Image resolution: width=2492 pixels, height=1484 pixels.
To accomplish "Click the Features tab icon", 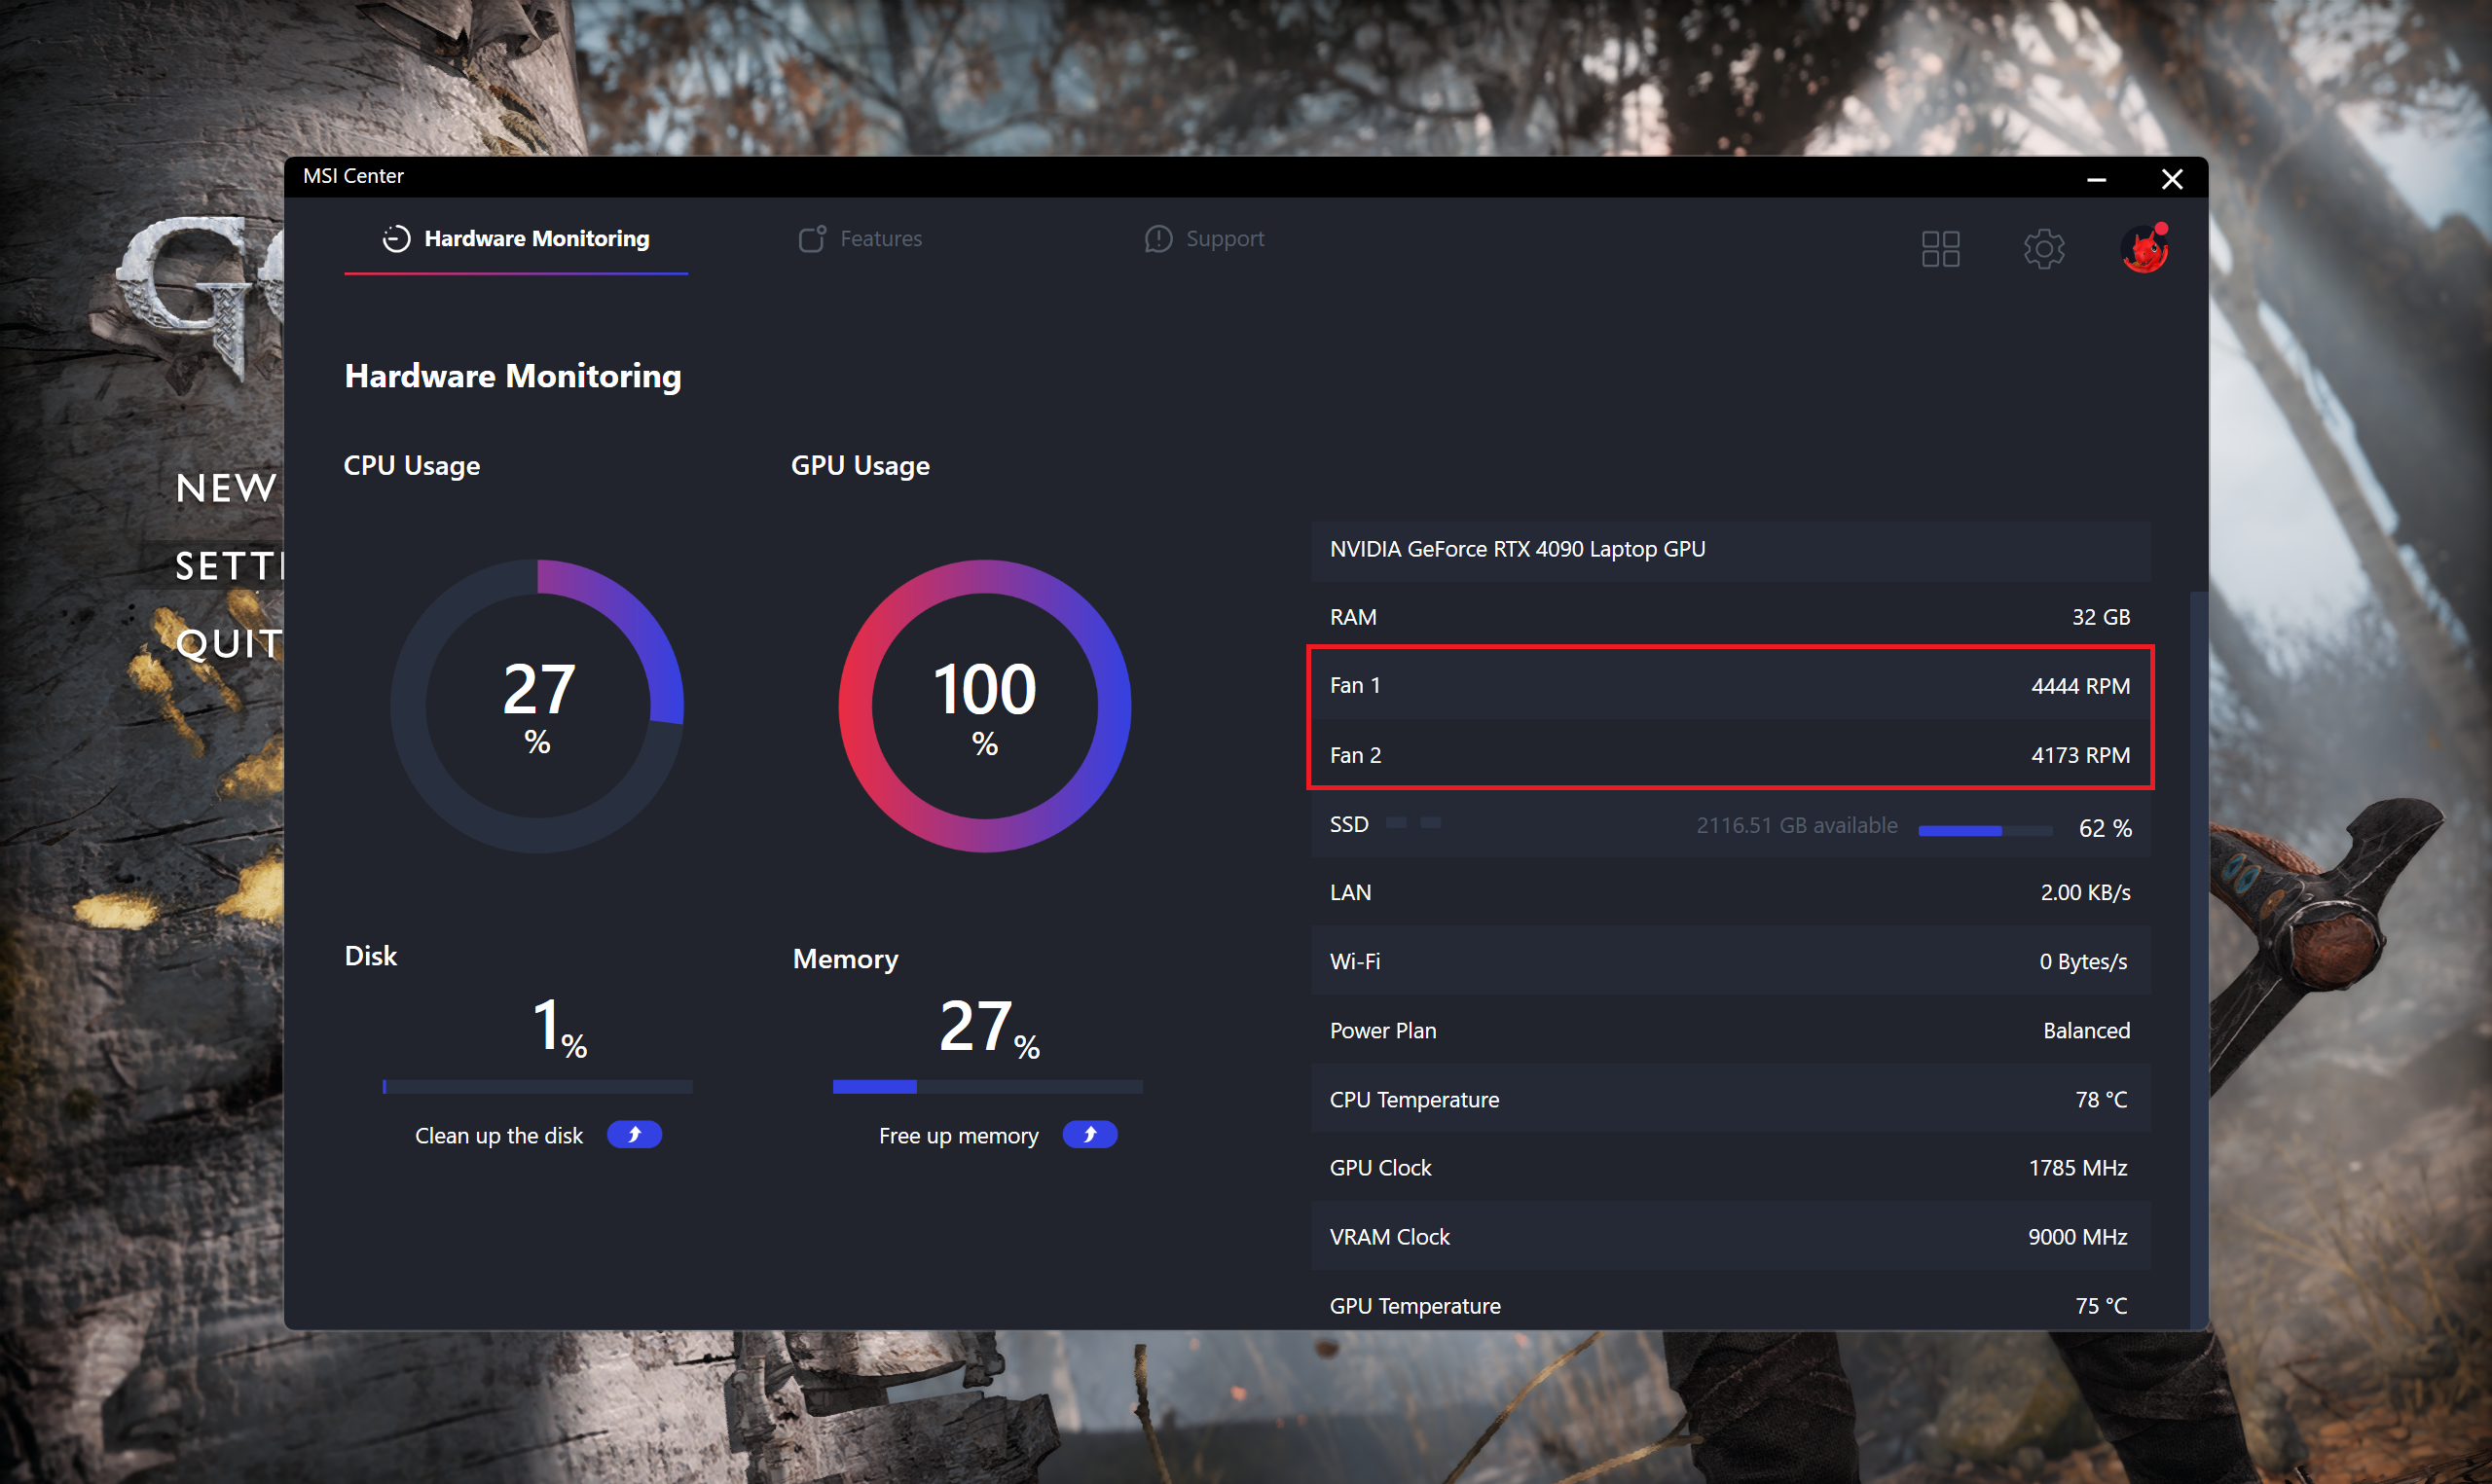I will click(x=812, y=239).
